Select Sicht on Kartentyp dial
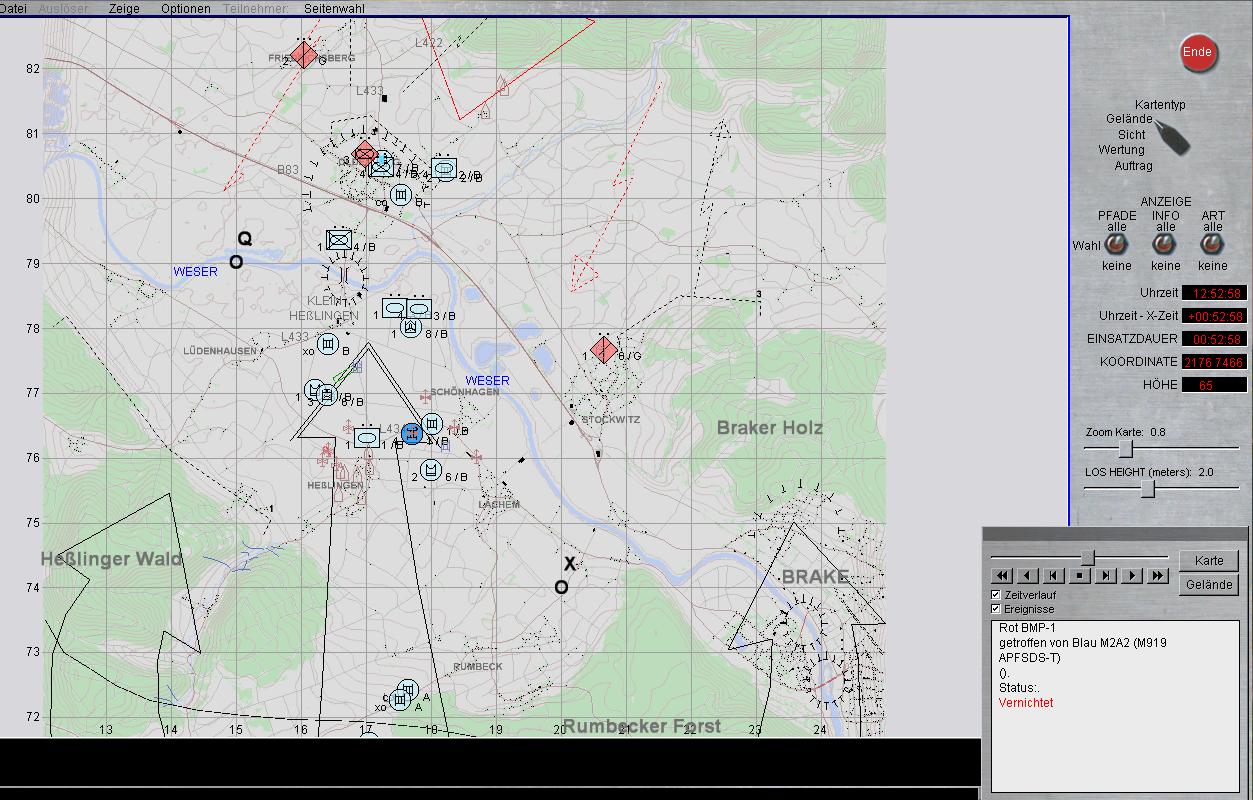This screenshot has width=1253, height=800. pos(1131,134)
